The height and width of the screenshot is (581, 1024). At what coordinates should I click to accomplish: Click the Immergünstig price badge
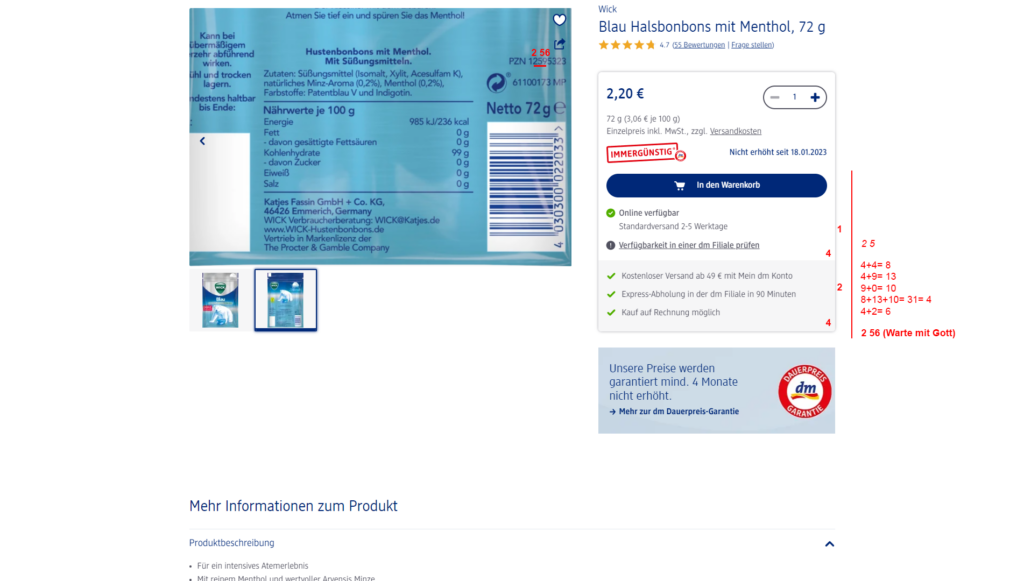[x=646, y=153]
